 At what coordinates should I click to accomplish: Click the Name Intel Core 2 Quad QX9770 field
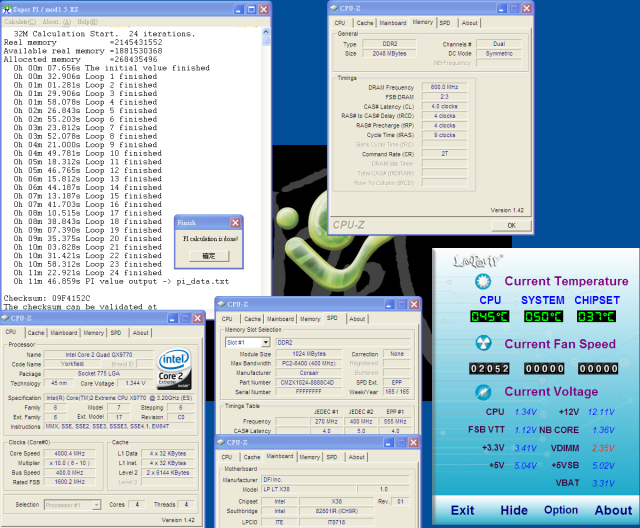98,355
